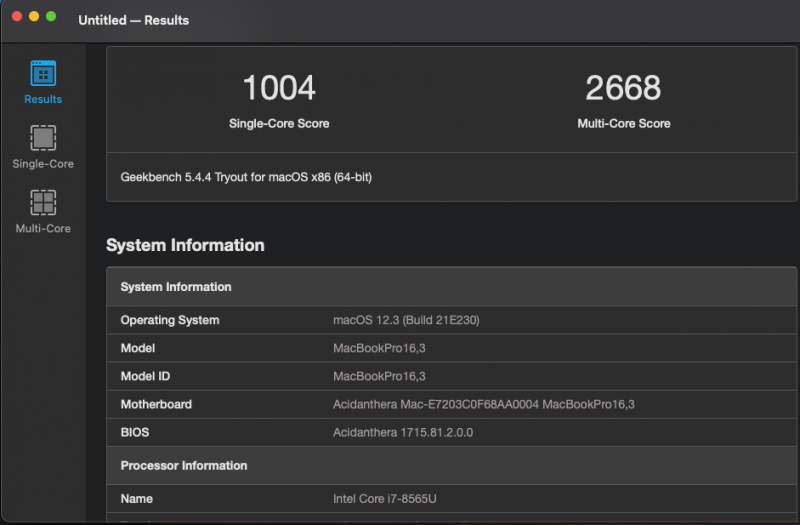Screen dimensions: 800x525
Task: Open the Results view icon in sidebar
Action: coord(43,74)
